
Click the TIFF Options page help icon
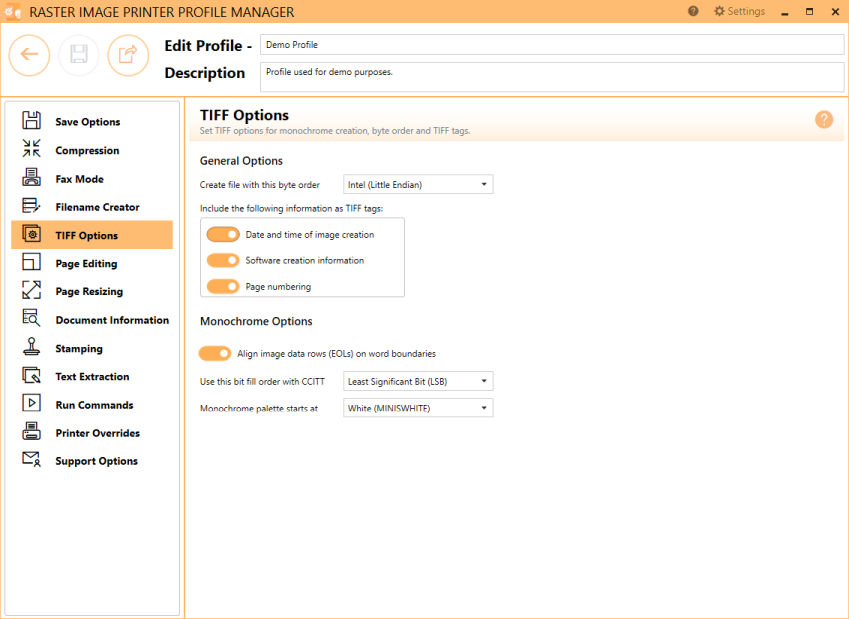[x=824, y=119]
